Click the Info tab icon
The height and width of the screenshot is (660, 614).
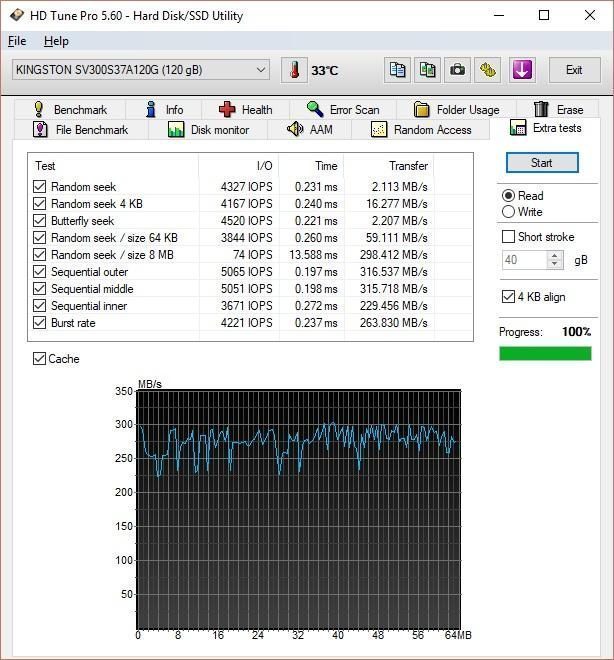(151, 109)
